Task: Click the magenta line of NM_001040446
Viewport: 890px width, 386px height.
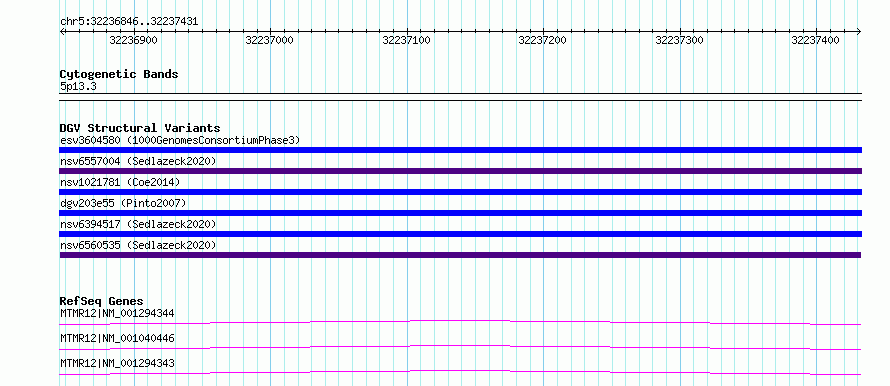Action: coord(460,347)
